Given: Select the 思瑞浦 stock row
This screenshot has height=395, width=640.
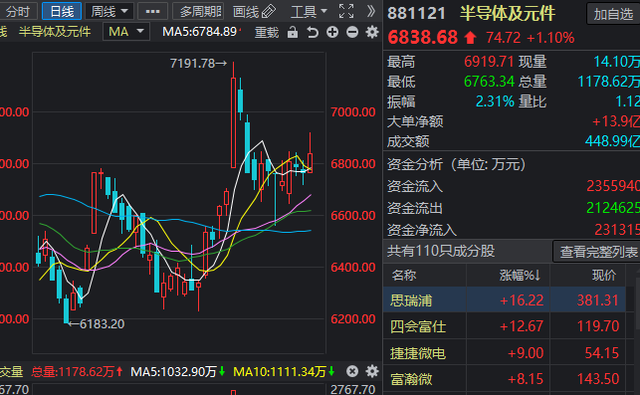Looking at the screenshot, I should click(504, 300).
